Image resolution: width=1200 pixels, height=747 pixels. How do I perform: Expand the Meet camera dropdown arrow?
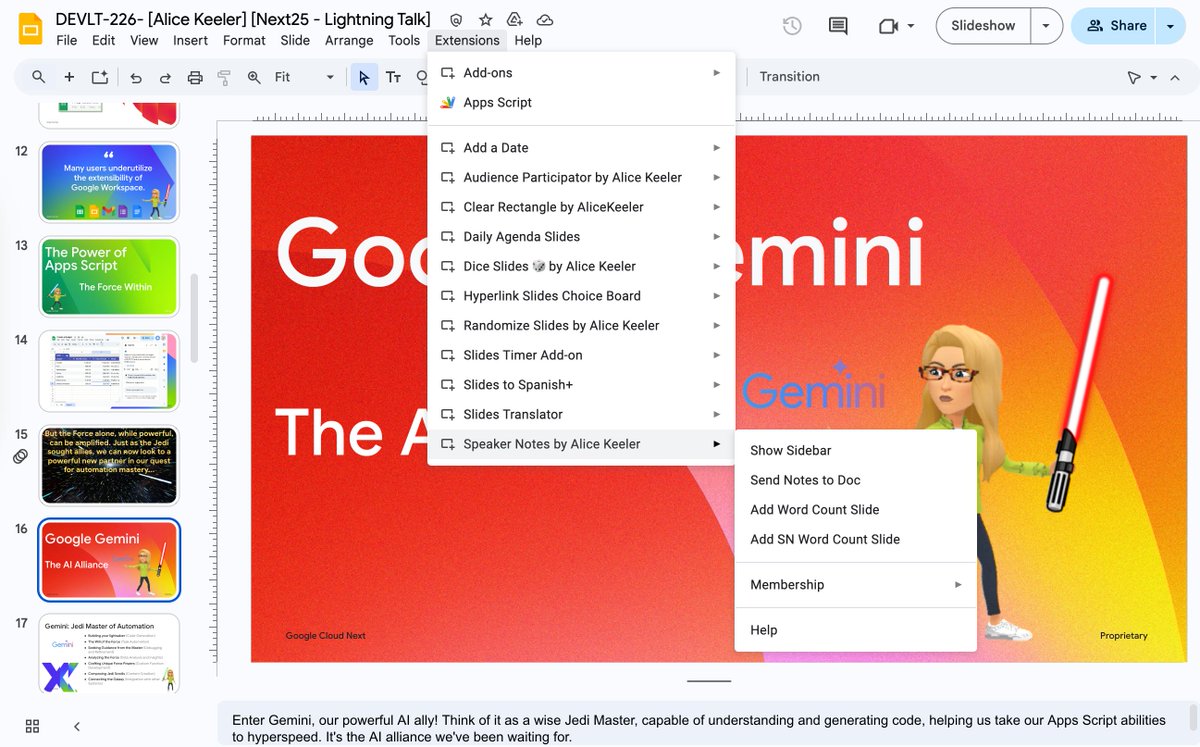coord(911,26)
